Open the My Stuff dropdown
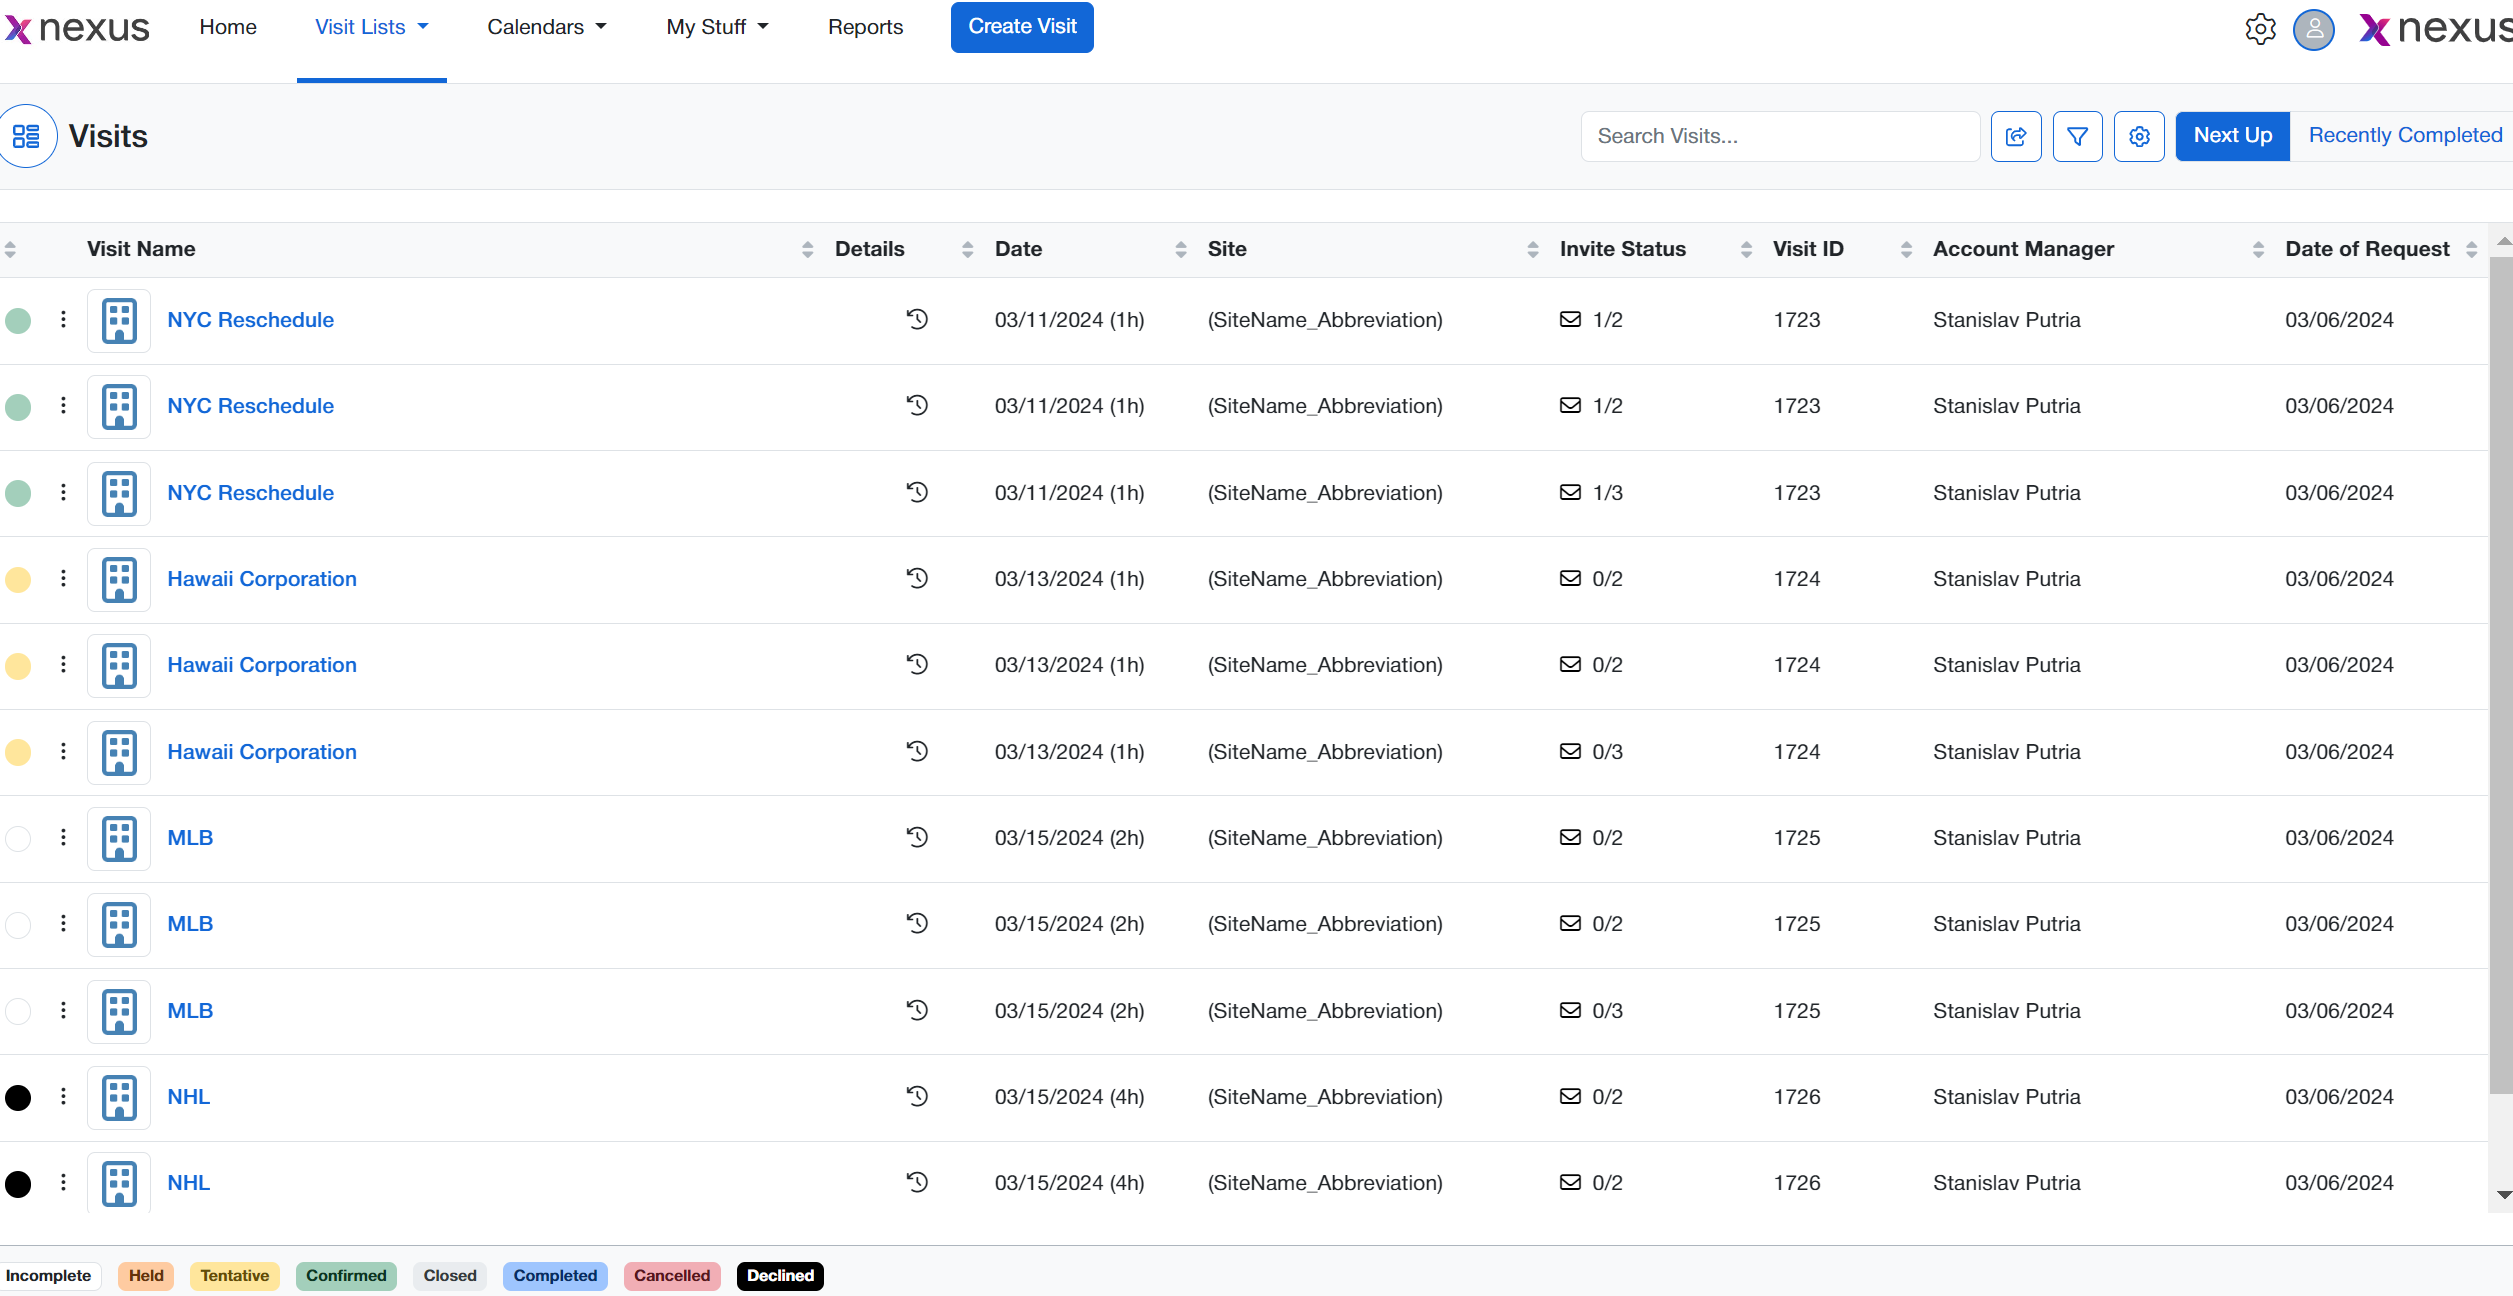 click(717, 27)
